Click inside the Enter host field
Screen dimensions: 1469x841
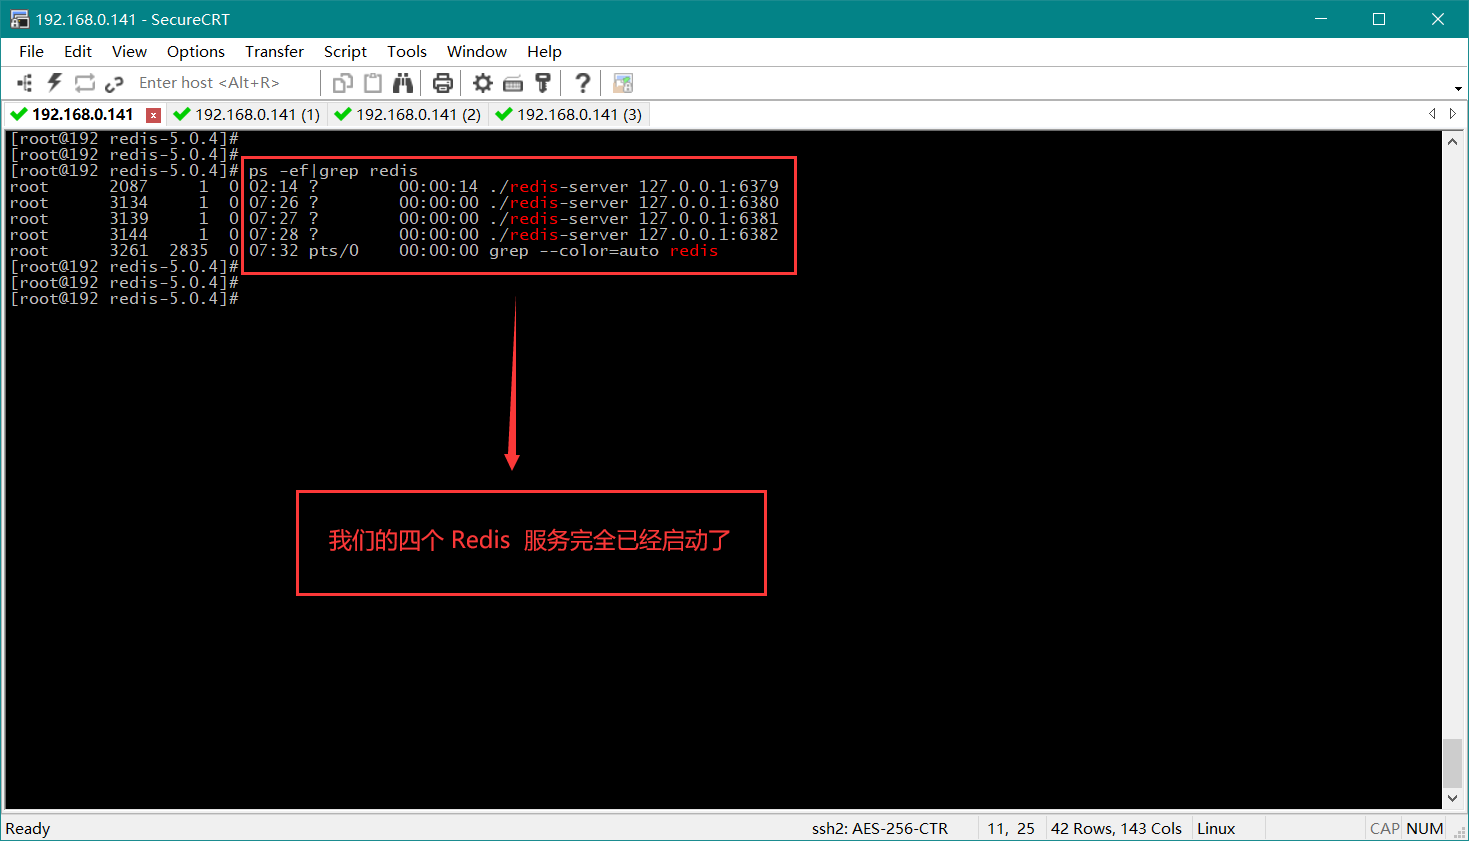click(x=210, y=83)
